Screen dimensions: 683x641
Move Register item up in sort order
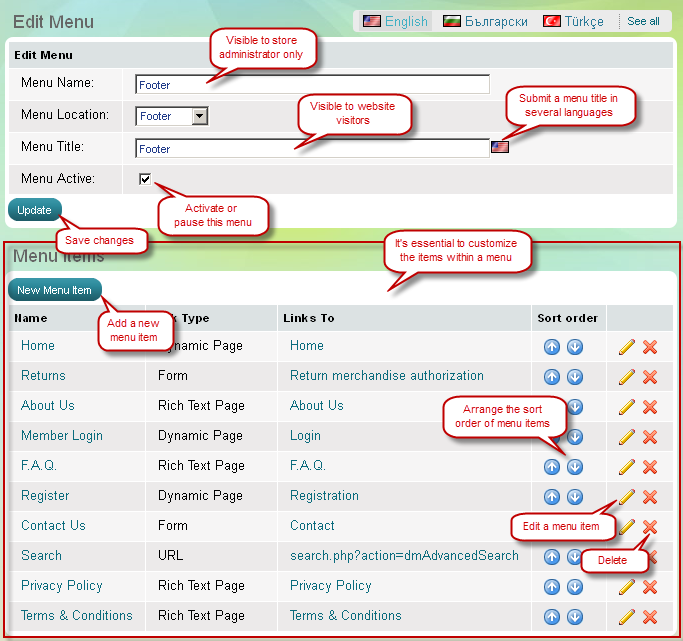(x=552, y=497)
